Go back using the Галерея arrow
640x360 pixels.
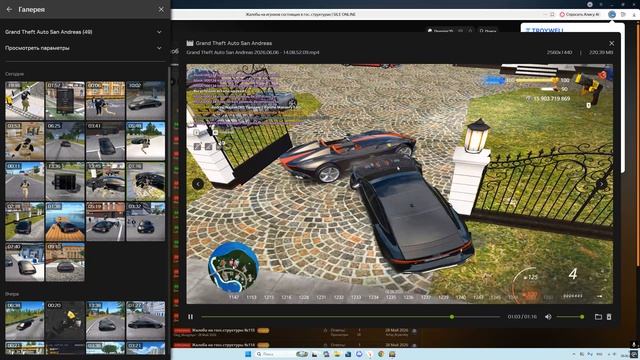pos(9,9)
